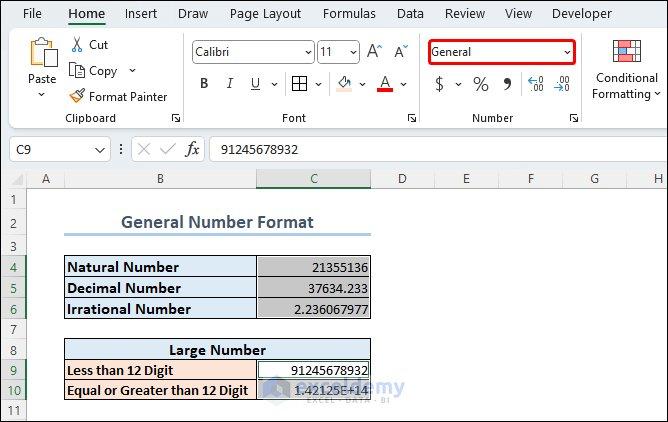Select row 7 header
This screenshot has width=668, height=422.
click(x=14, y=329)
